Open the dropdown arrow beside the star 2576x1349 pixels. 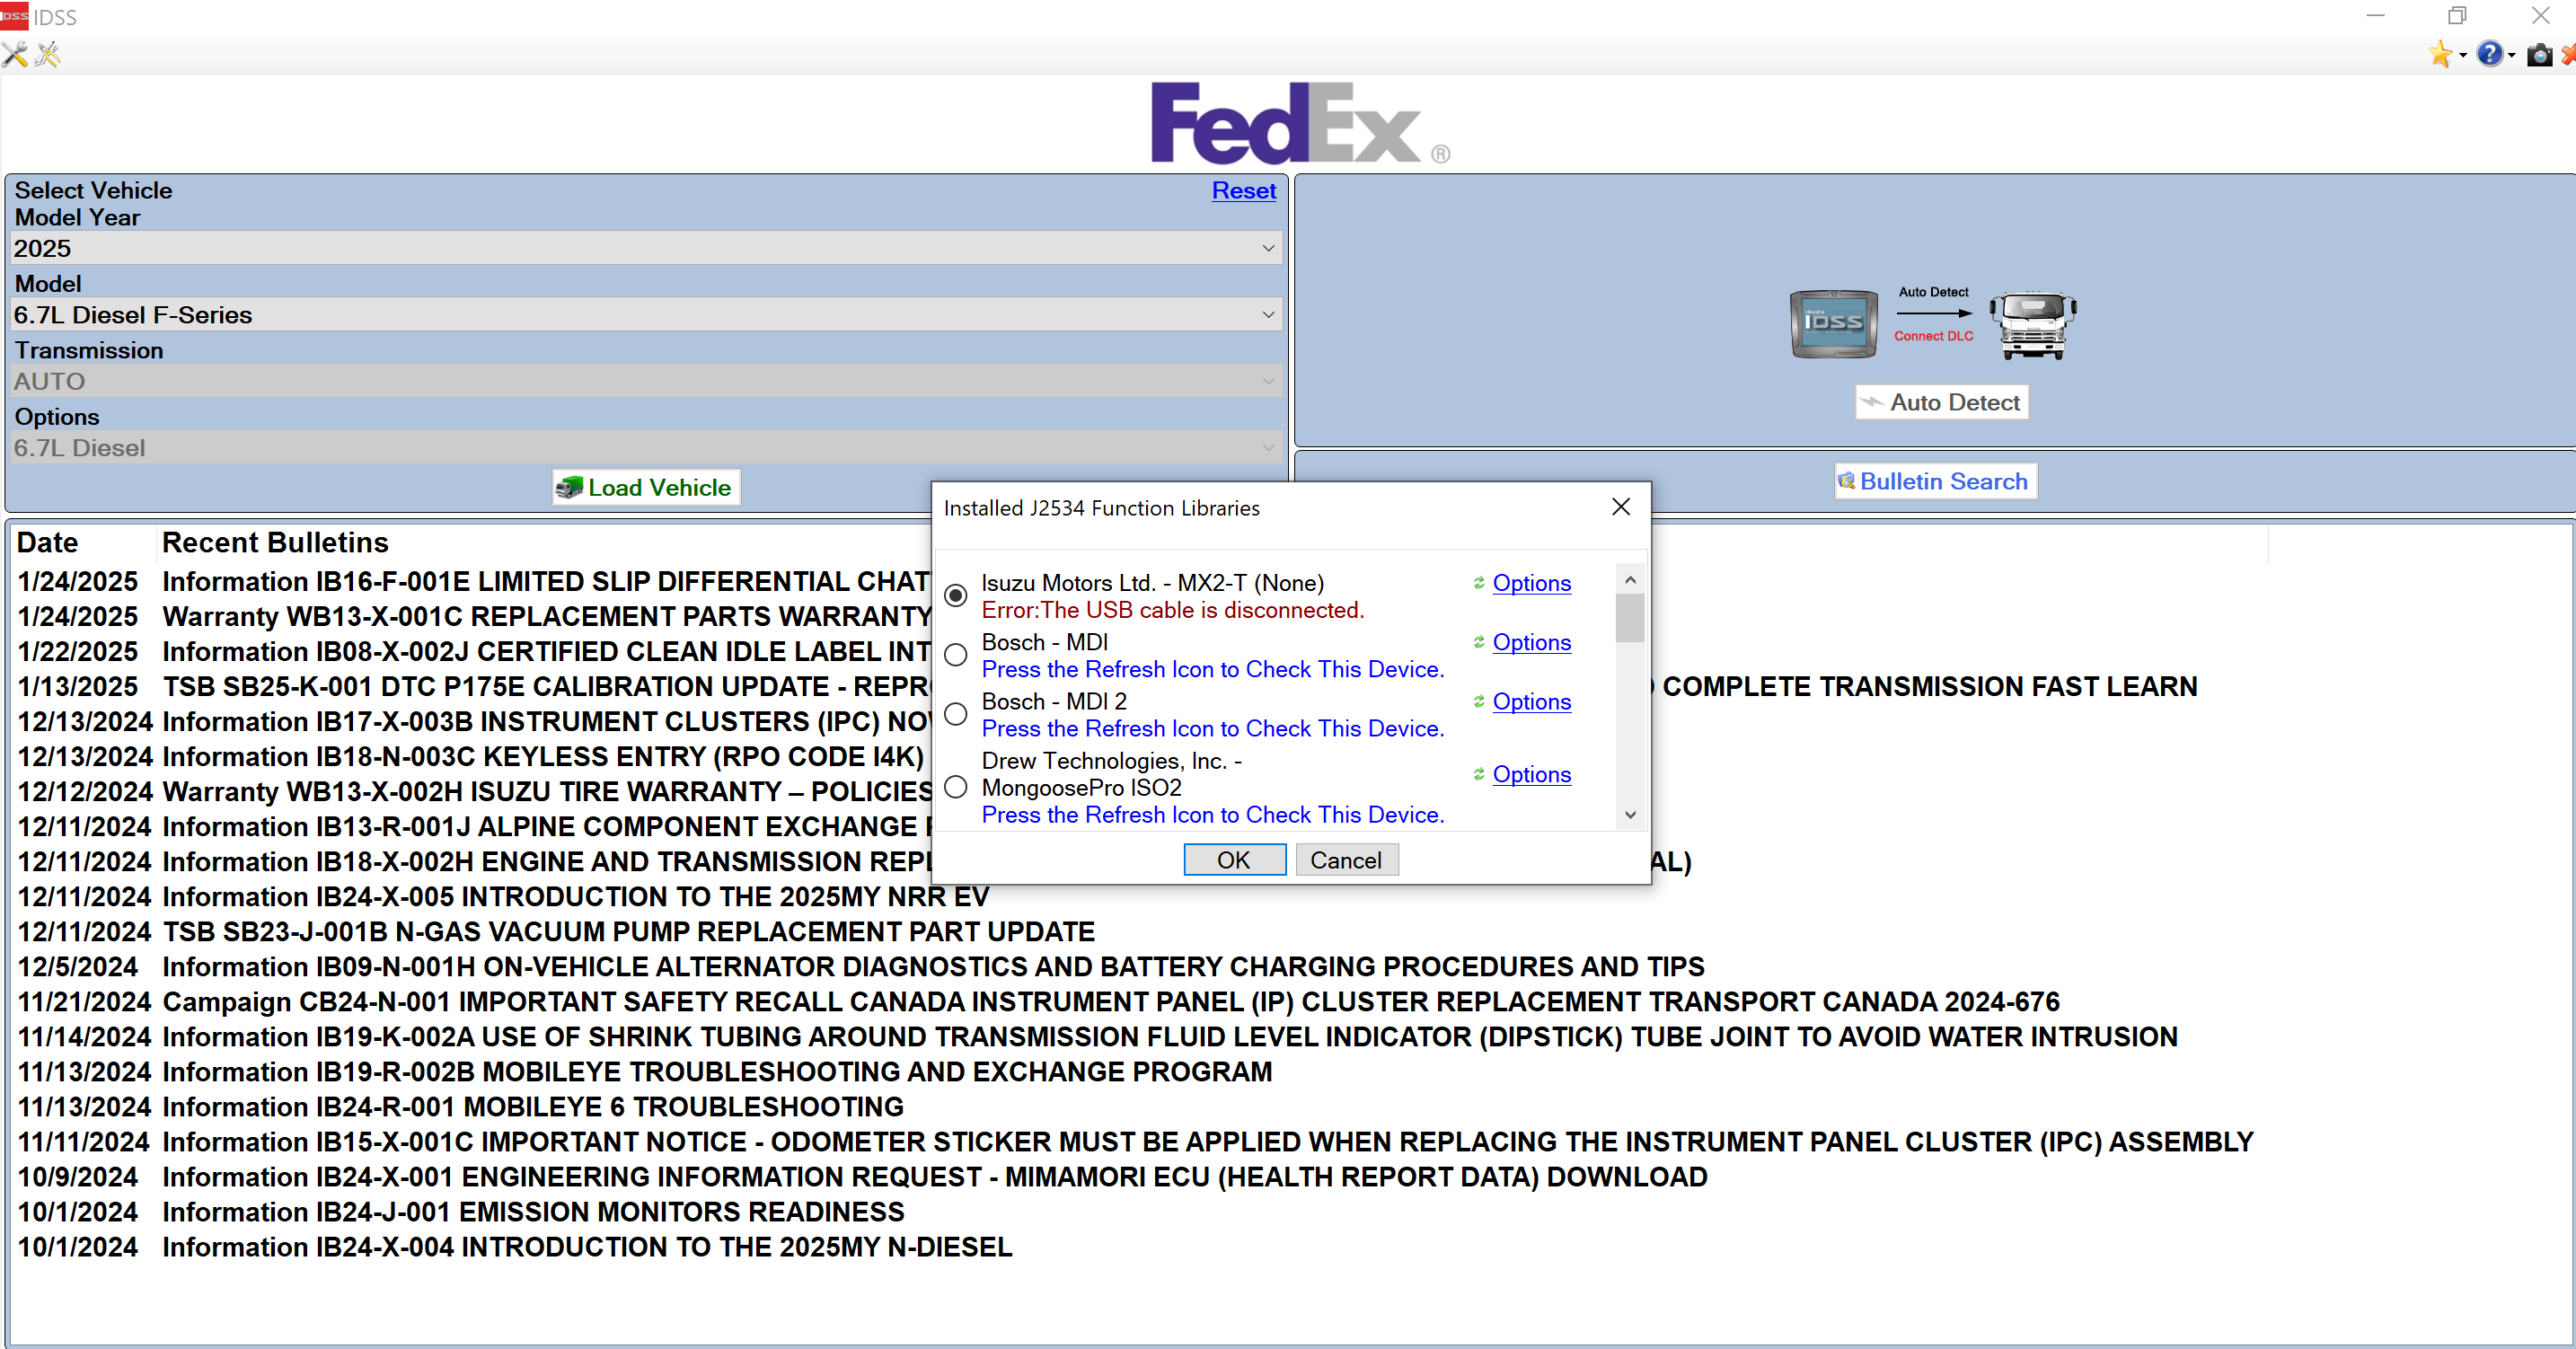click(2462, 56)
